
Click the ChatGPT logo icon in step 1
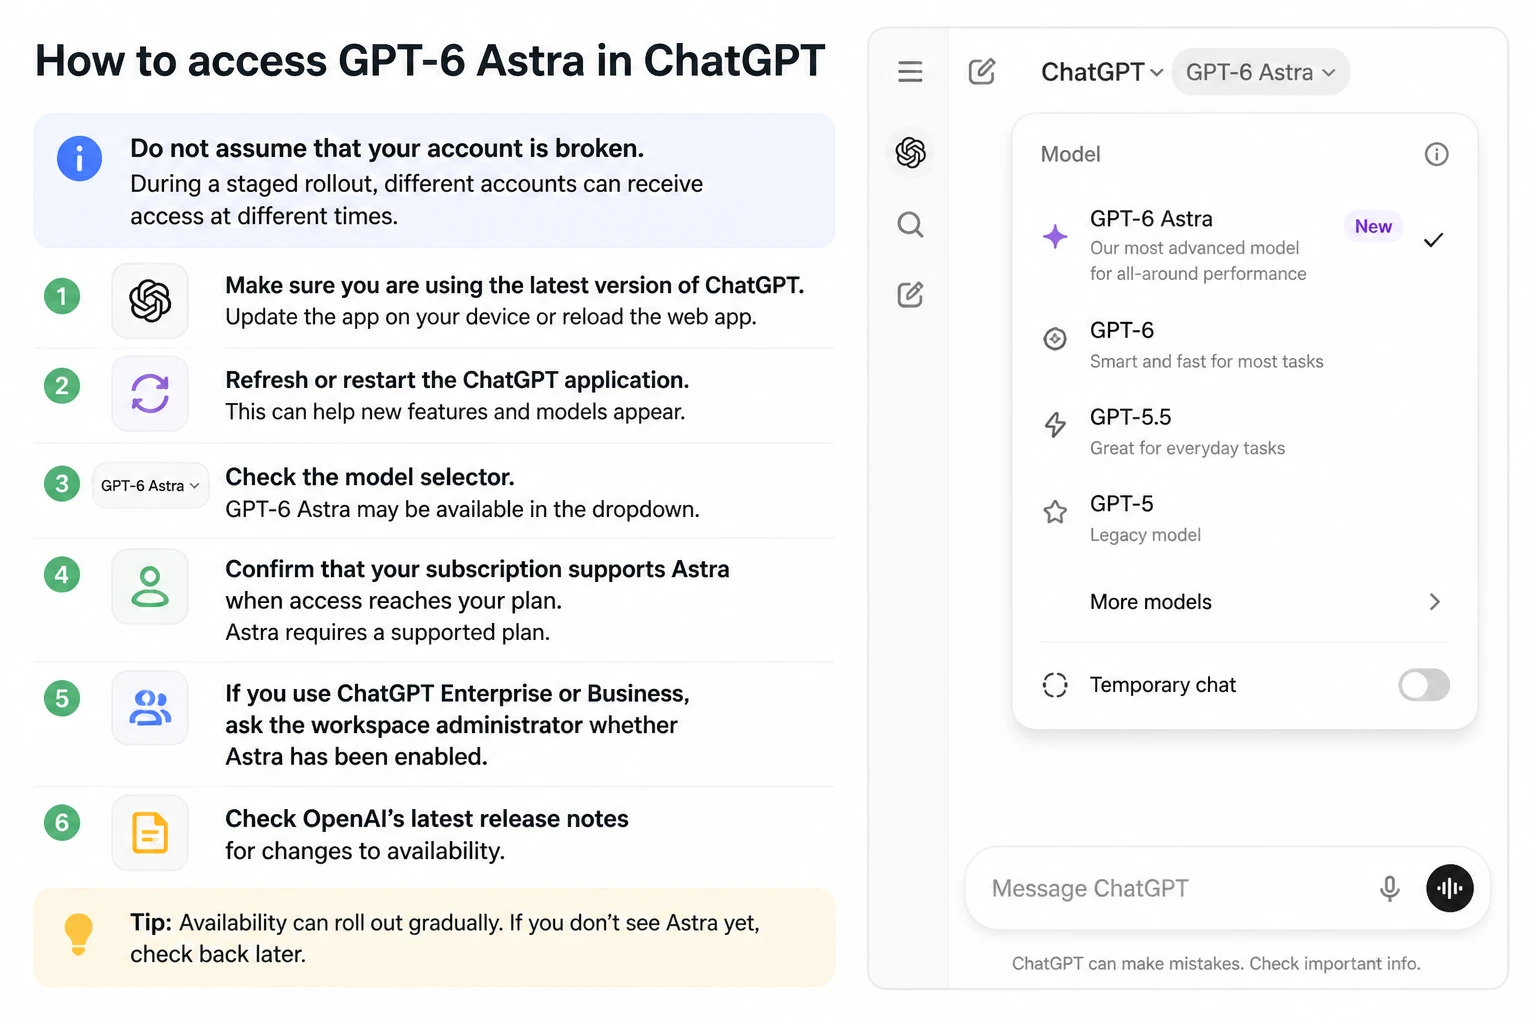[150, 301]
